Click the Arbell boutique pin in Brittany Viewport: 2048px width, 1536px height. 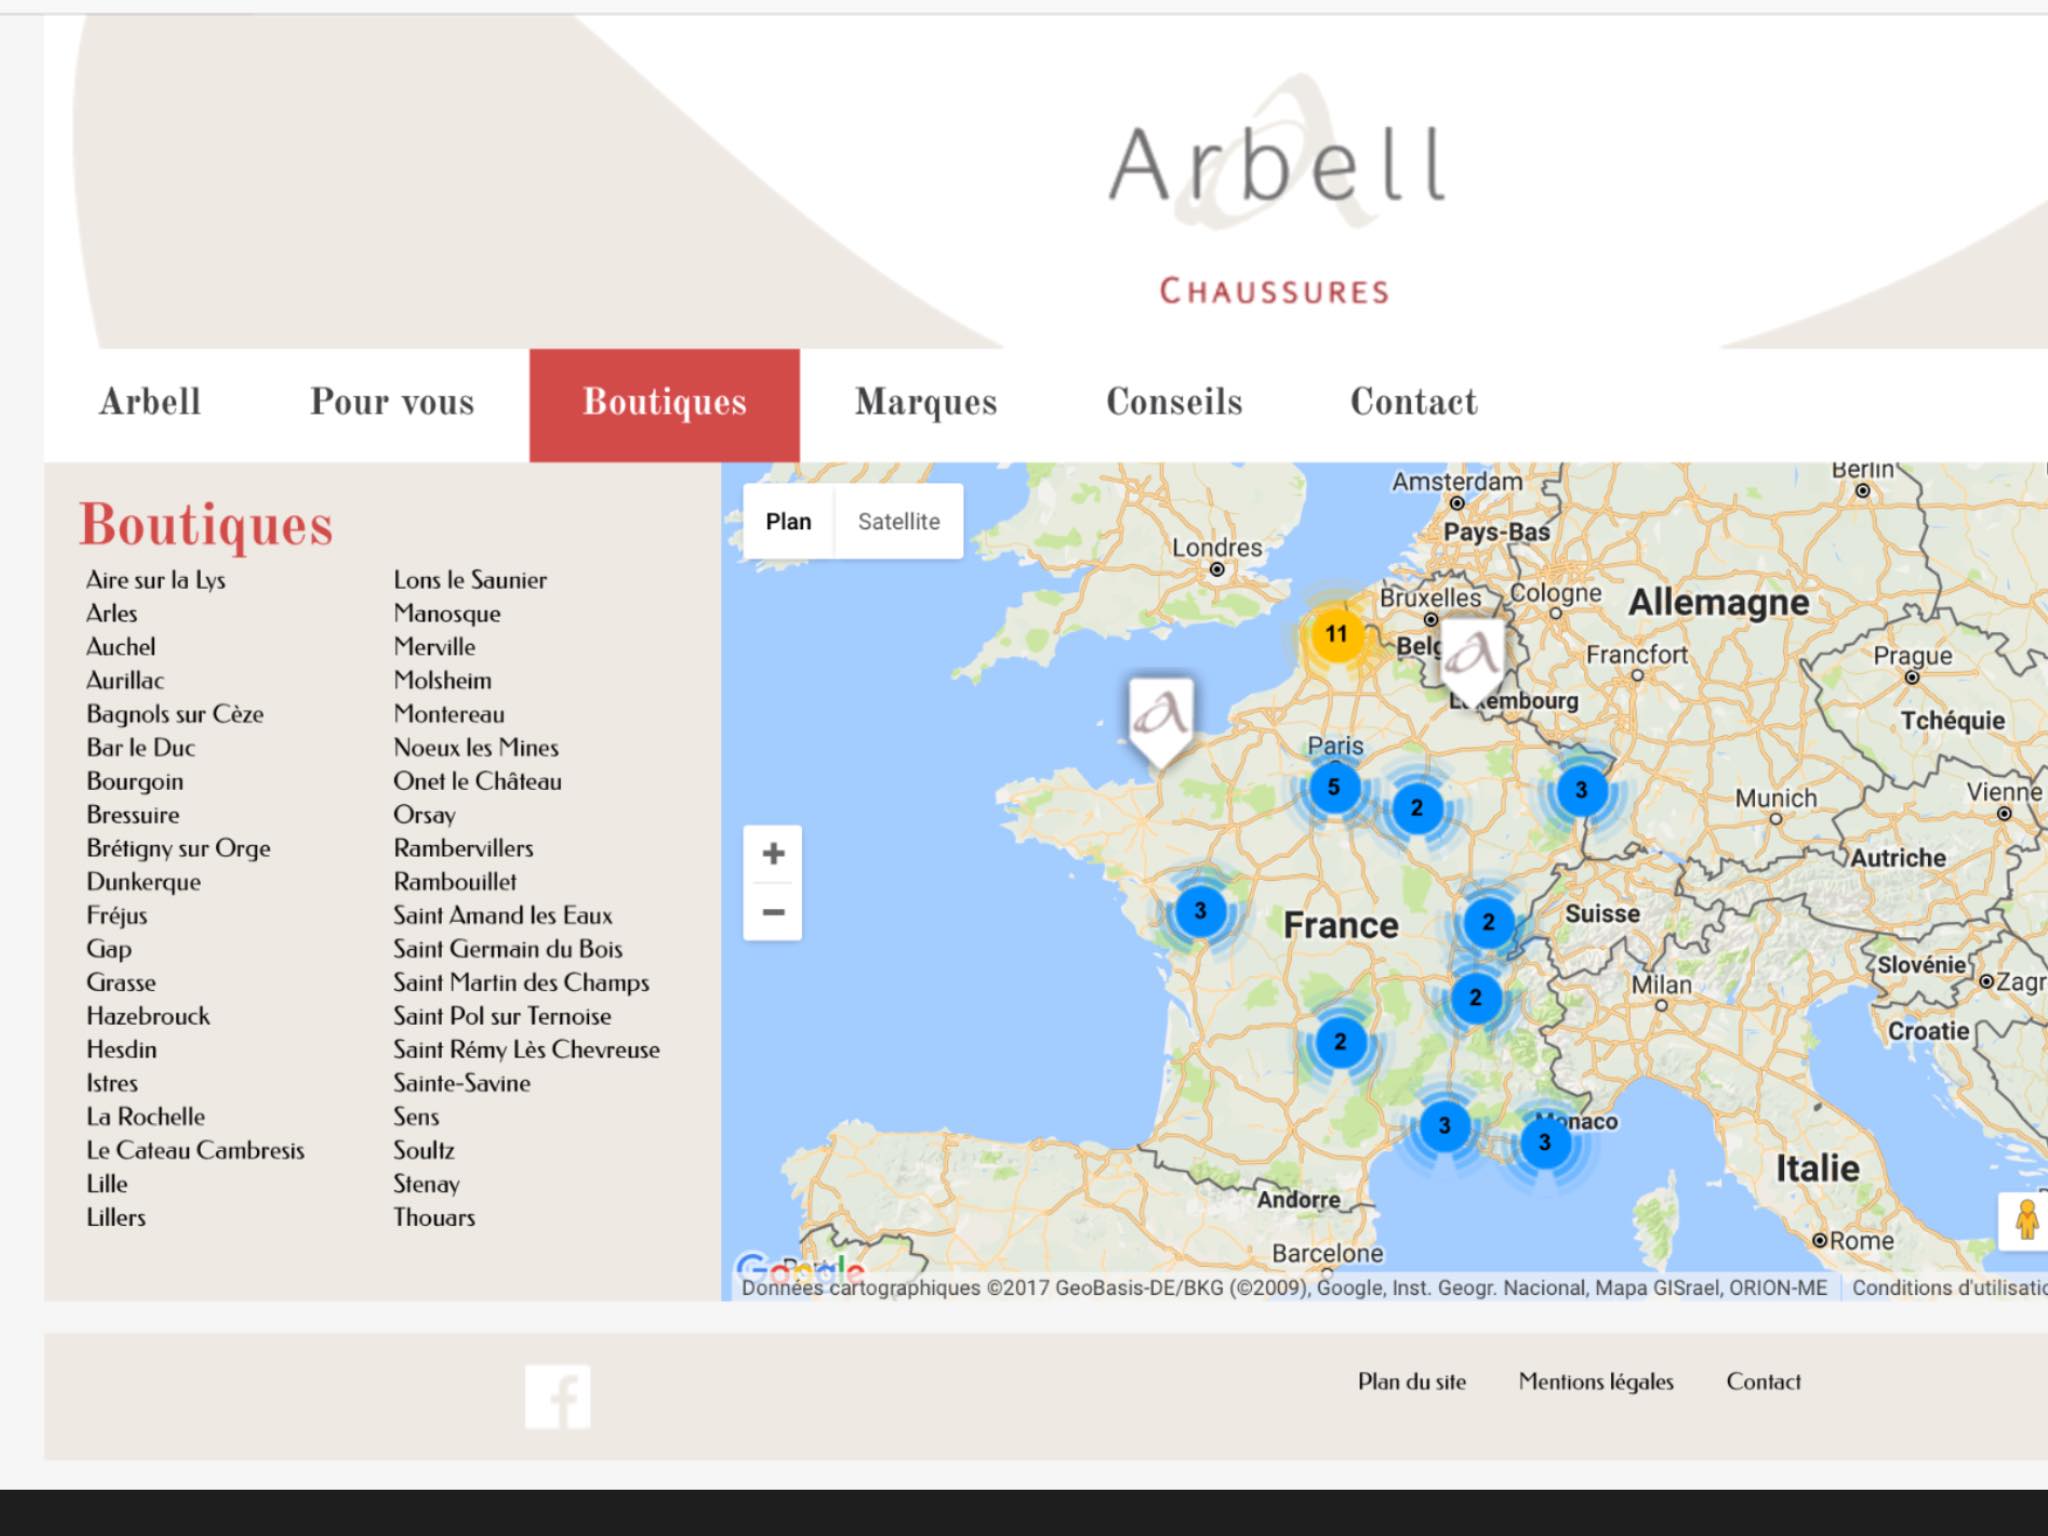point(1161,721)
